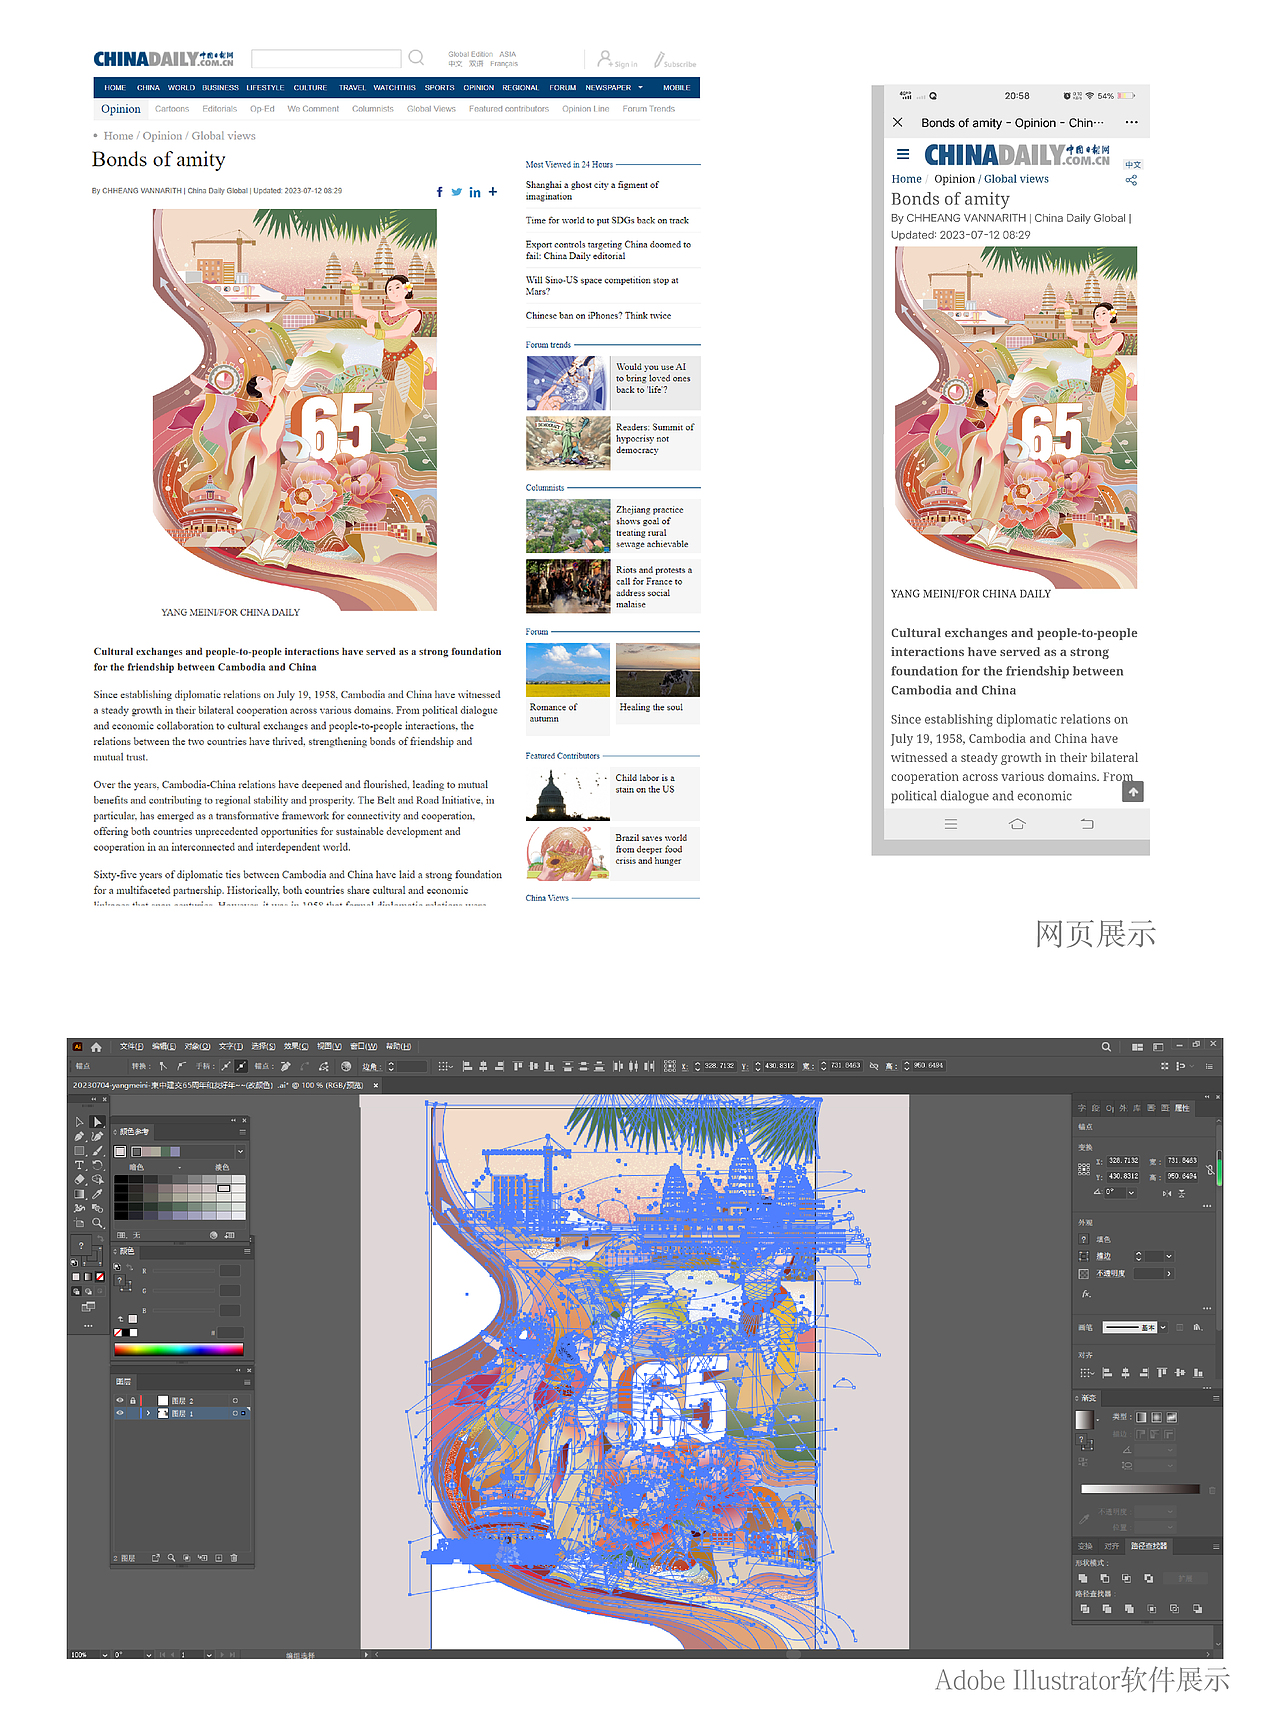Select the Type tool (T) in toolbox
Viewport: 1280px width, 1721px height.
tap(79, 1165)
